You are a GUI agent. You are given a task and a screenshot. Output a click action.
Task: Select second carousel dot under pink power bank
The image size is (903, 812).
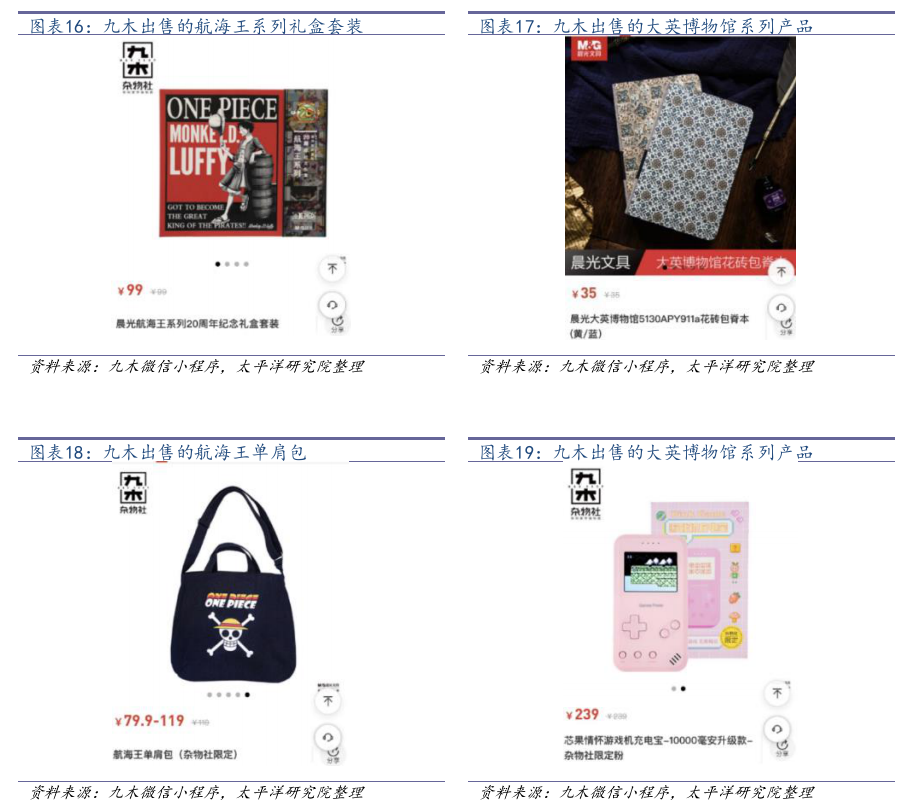pyautogui.click(x=683, y=689)
